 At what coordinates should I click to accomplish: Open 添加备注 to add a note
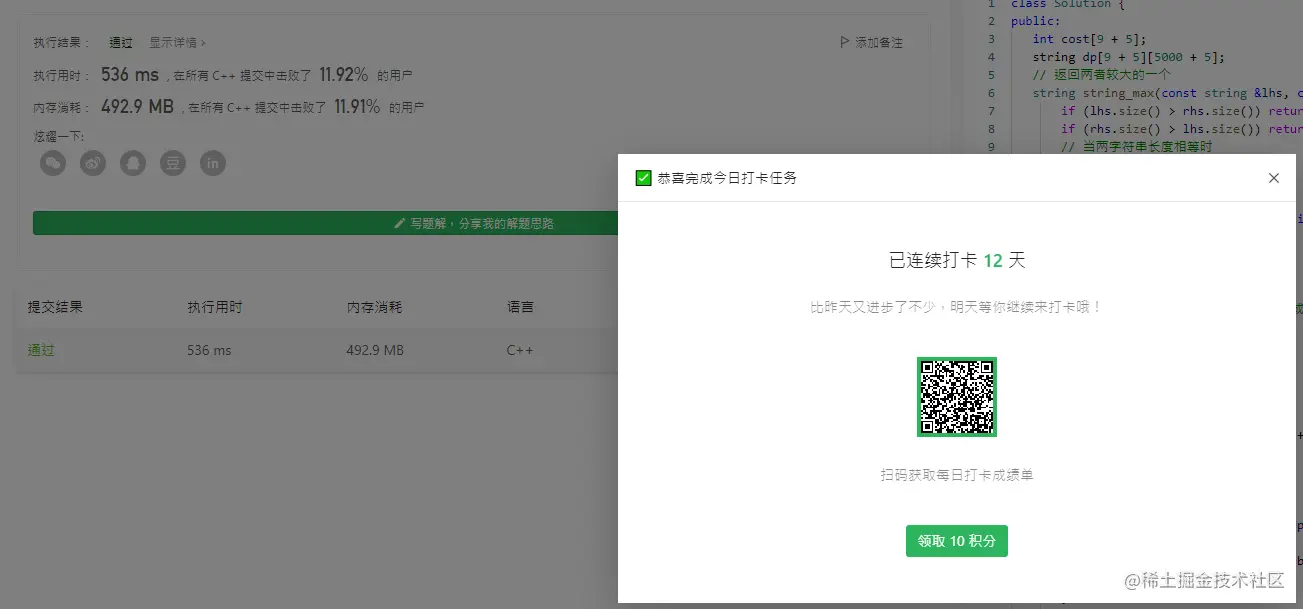[x=871, y=43]
